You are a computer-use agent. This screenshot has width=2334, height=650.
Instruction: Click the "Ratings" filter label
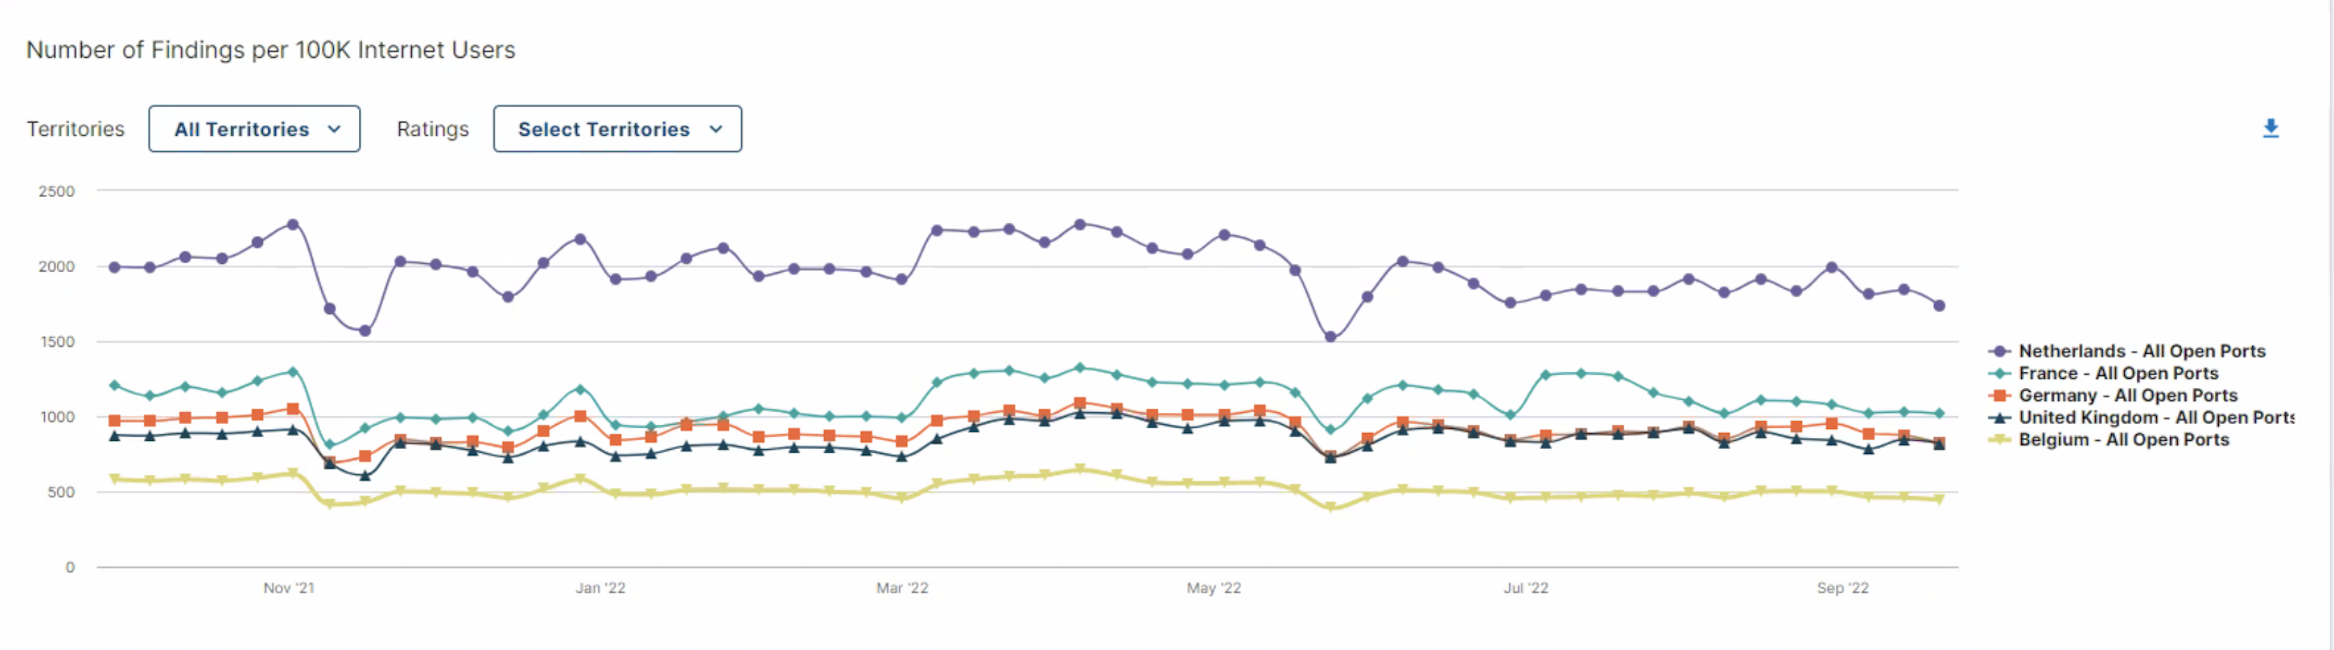click(432, 129)
